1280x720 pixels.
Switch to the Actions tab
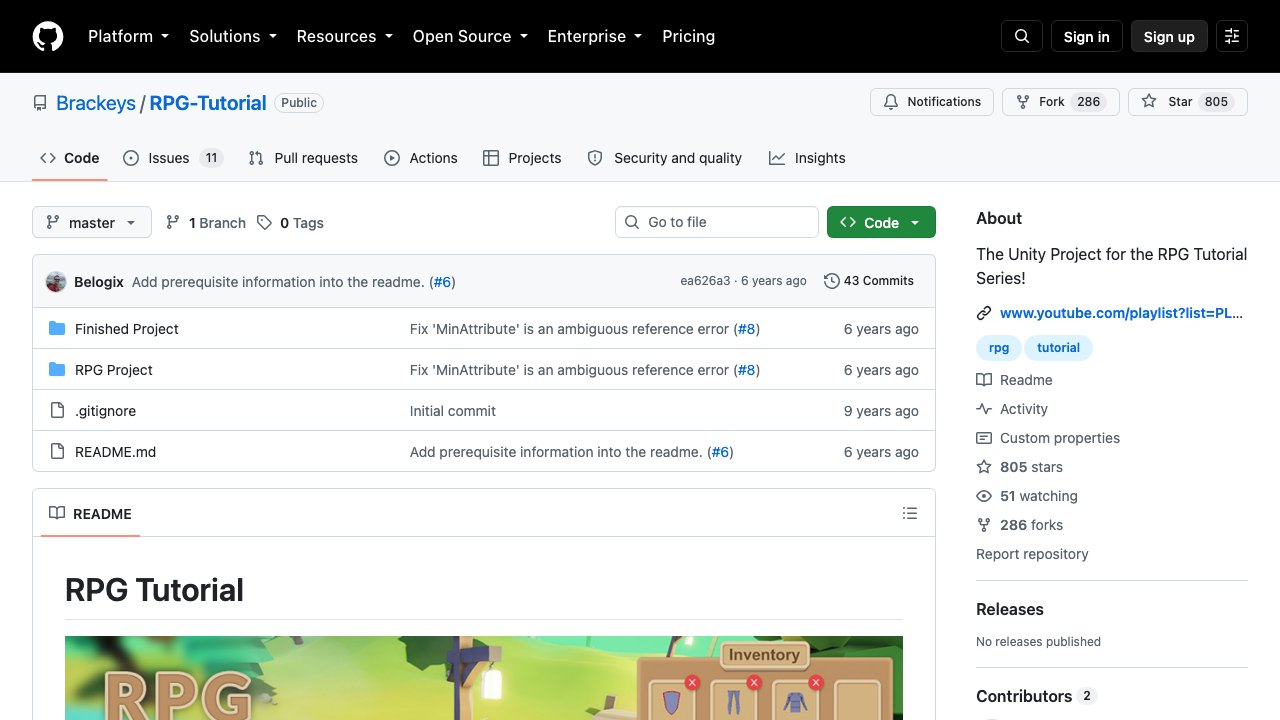[x=421, y=158]
